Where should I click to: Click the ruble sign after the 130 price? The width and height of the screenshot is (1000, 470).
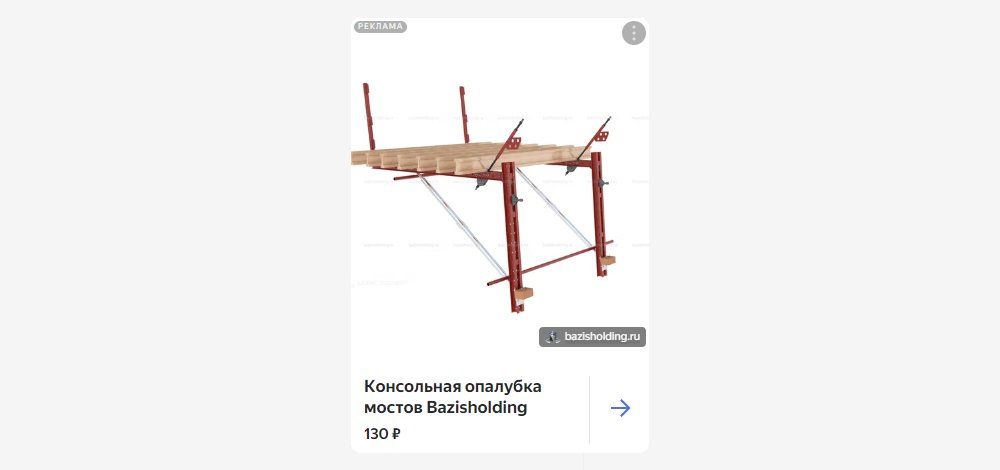(395, 434)
